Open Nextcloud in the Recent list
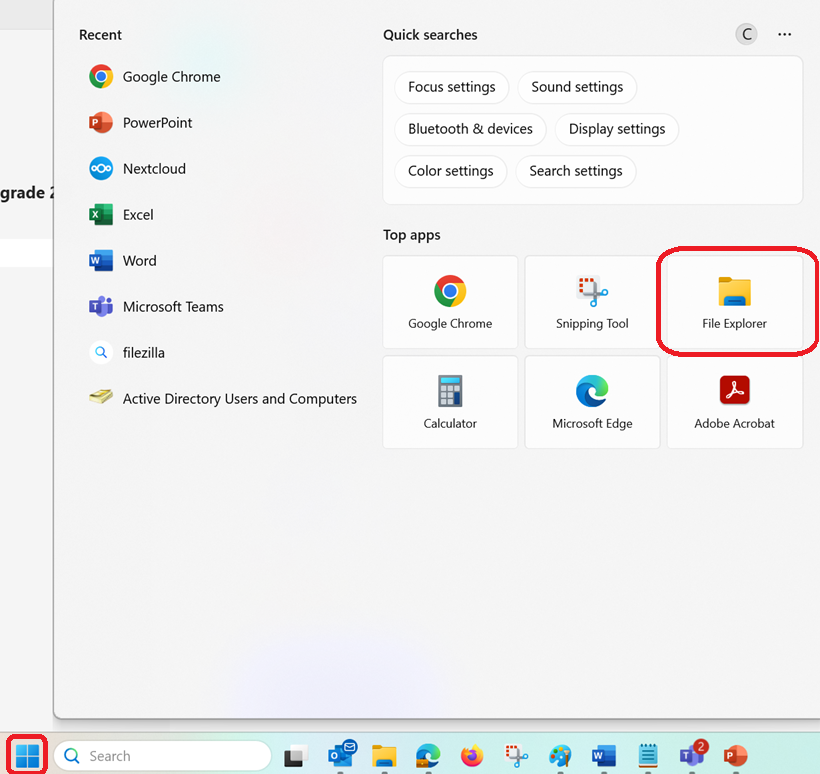This screenshot has width=820, height=774. 138,169
